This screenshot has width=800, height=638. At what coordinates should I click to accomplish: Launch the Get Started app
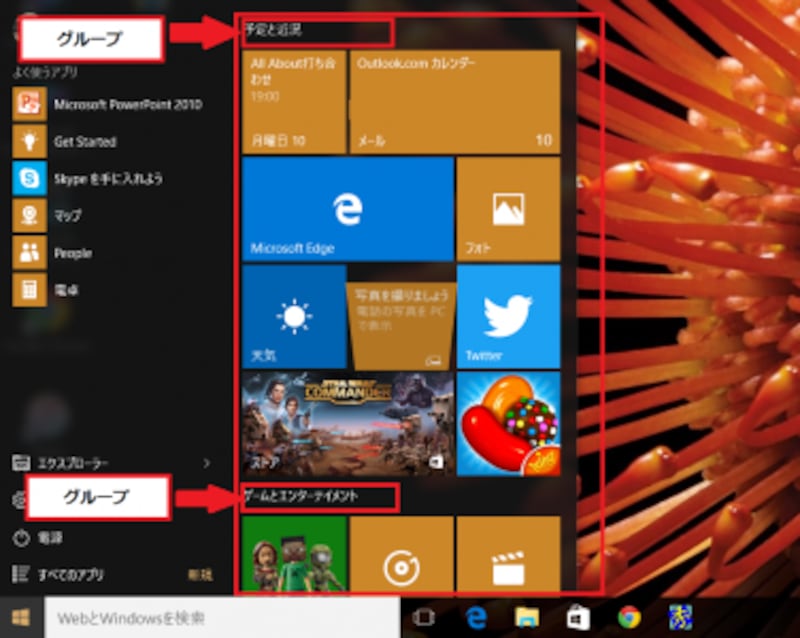click(x=65, y=141)
